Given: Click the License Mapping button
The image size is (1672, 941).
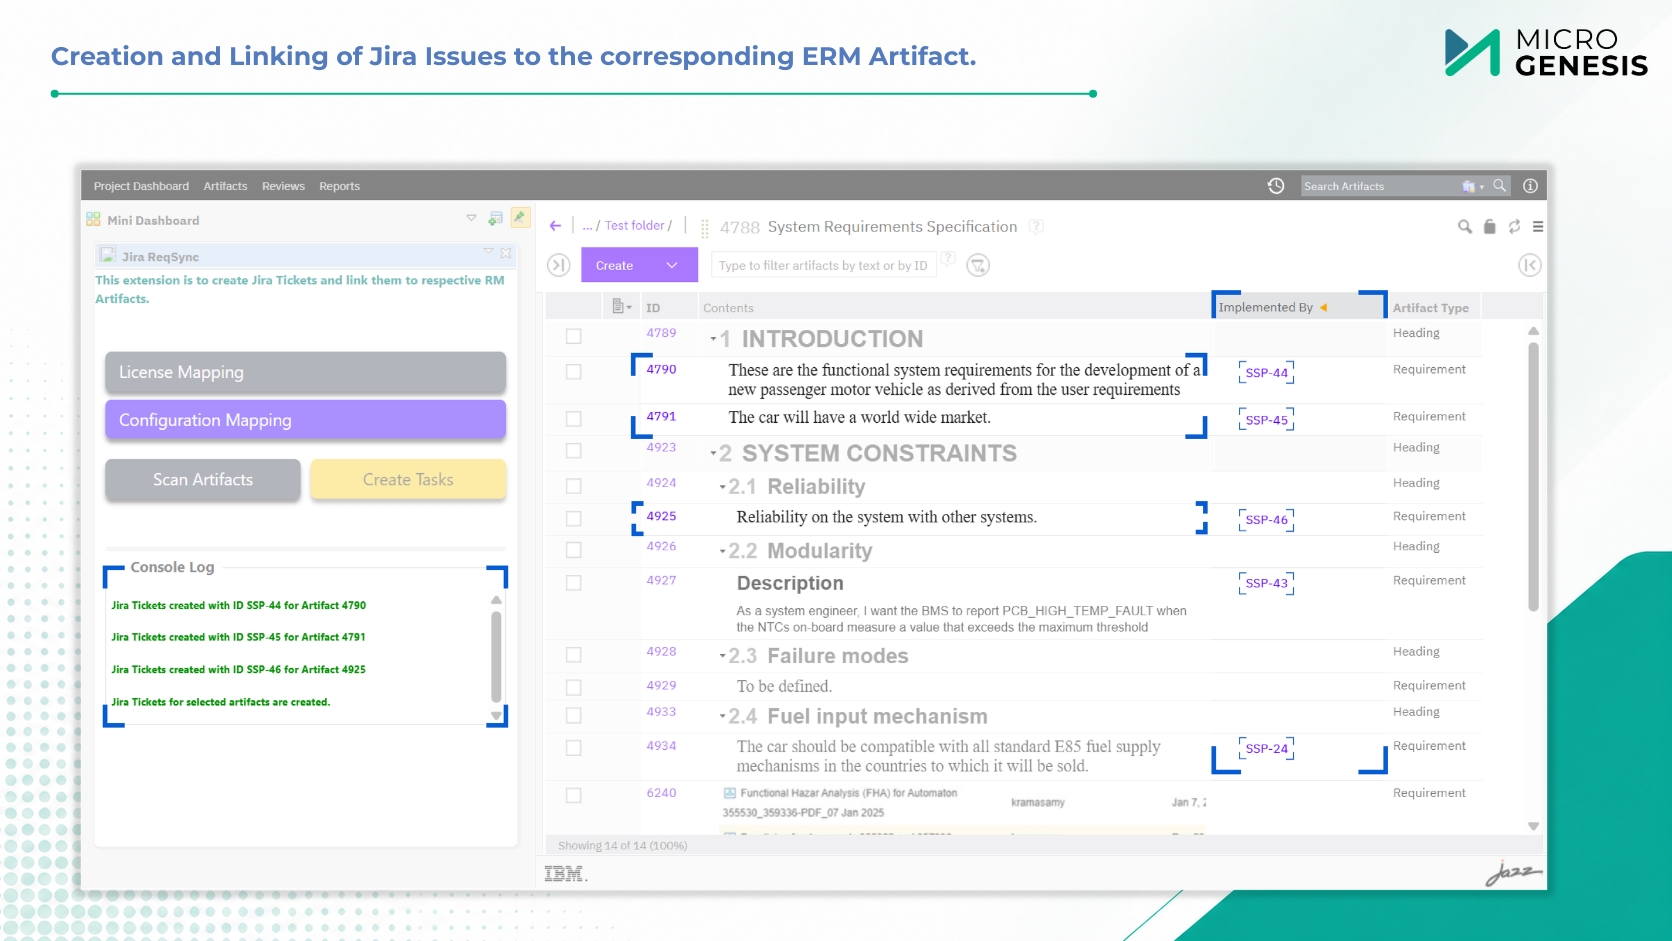Looking at the screenshot, I should (x=305, y=372).
